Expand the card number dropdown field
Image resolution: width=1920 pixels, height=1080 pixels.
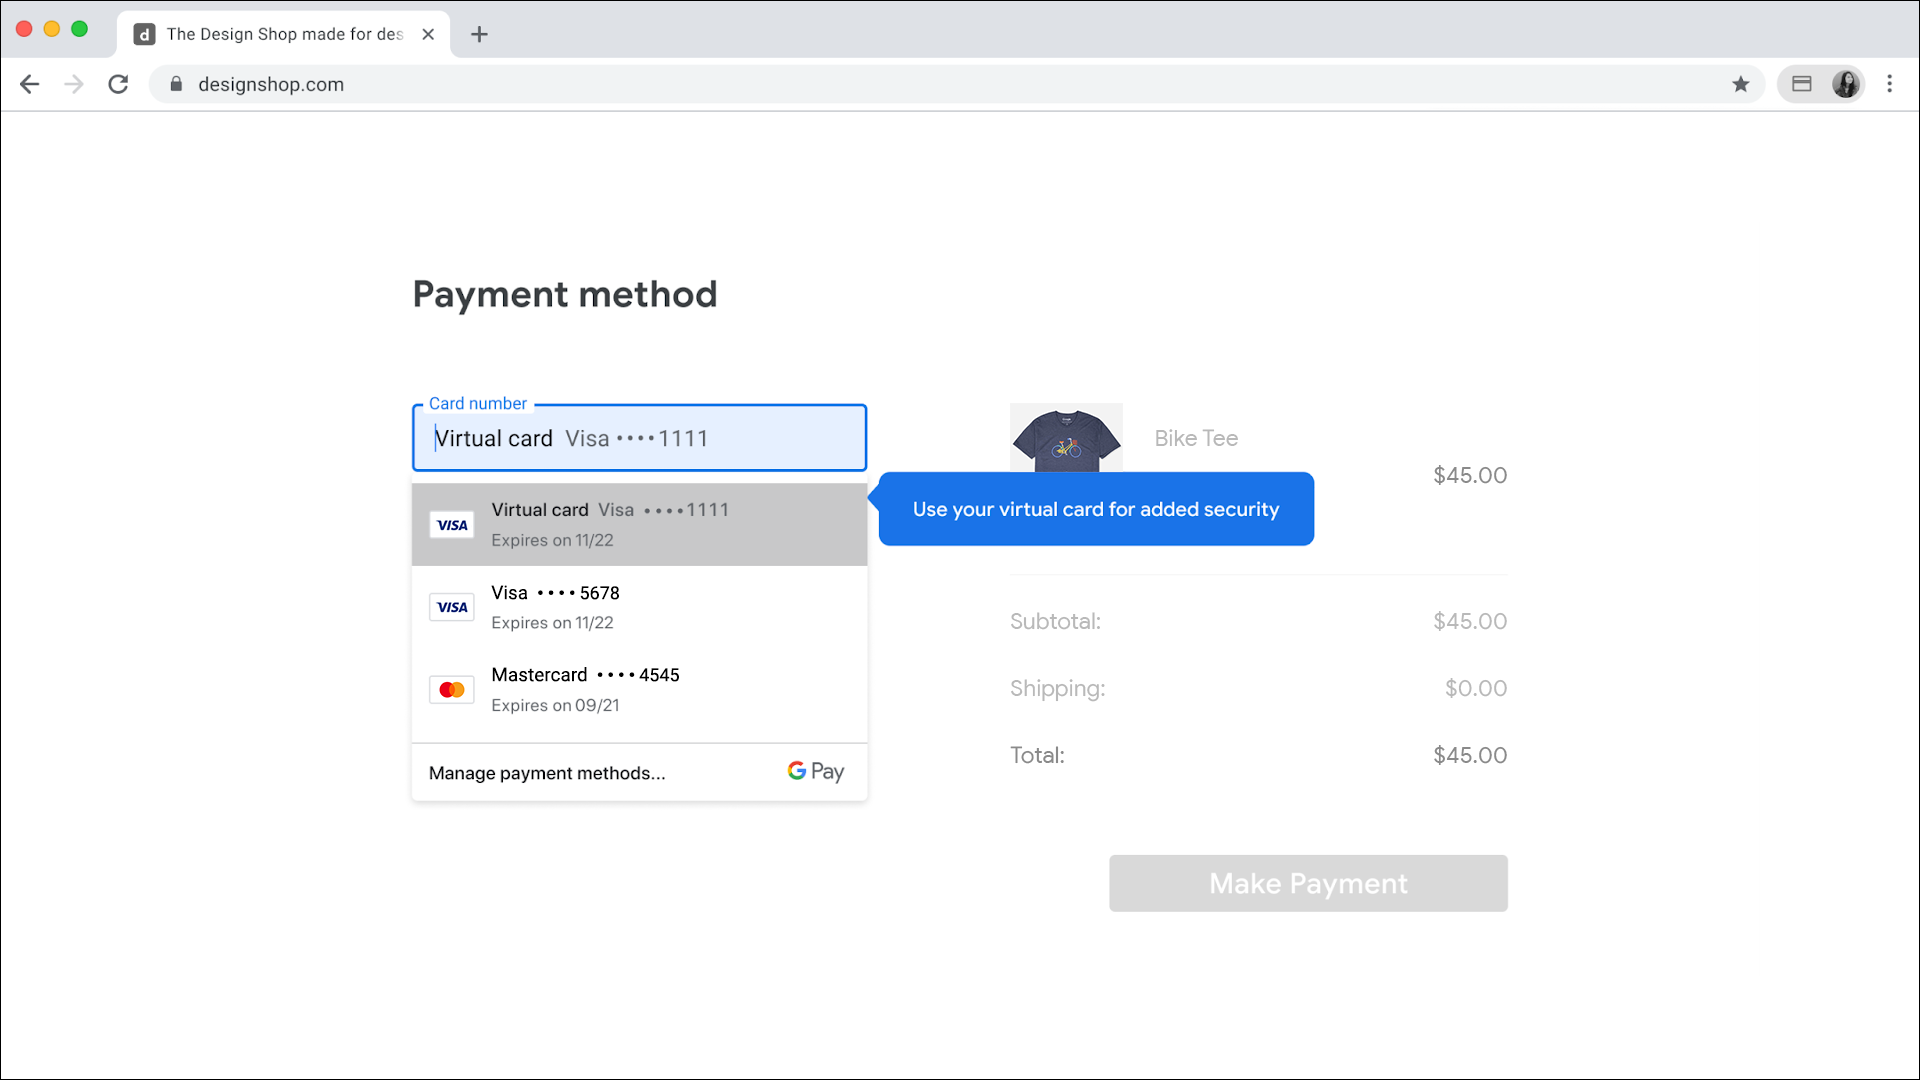[640, 436]
